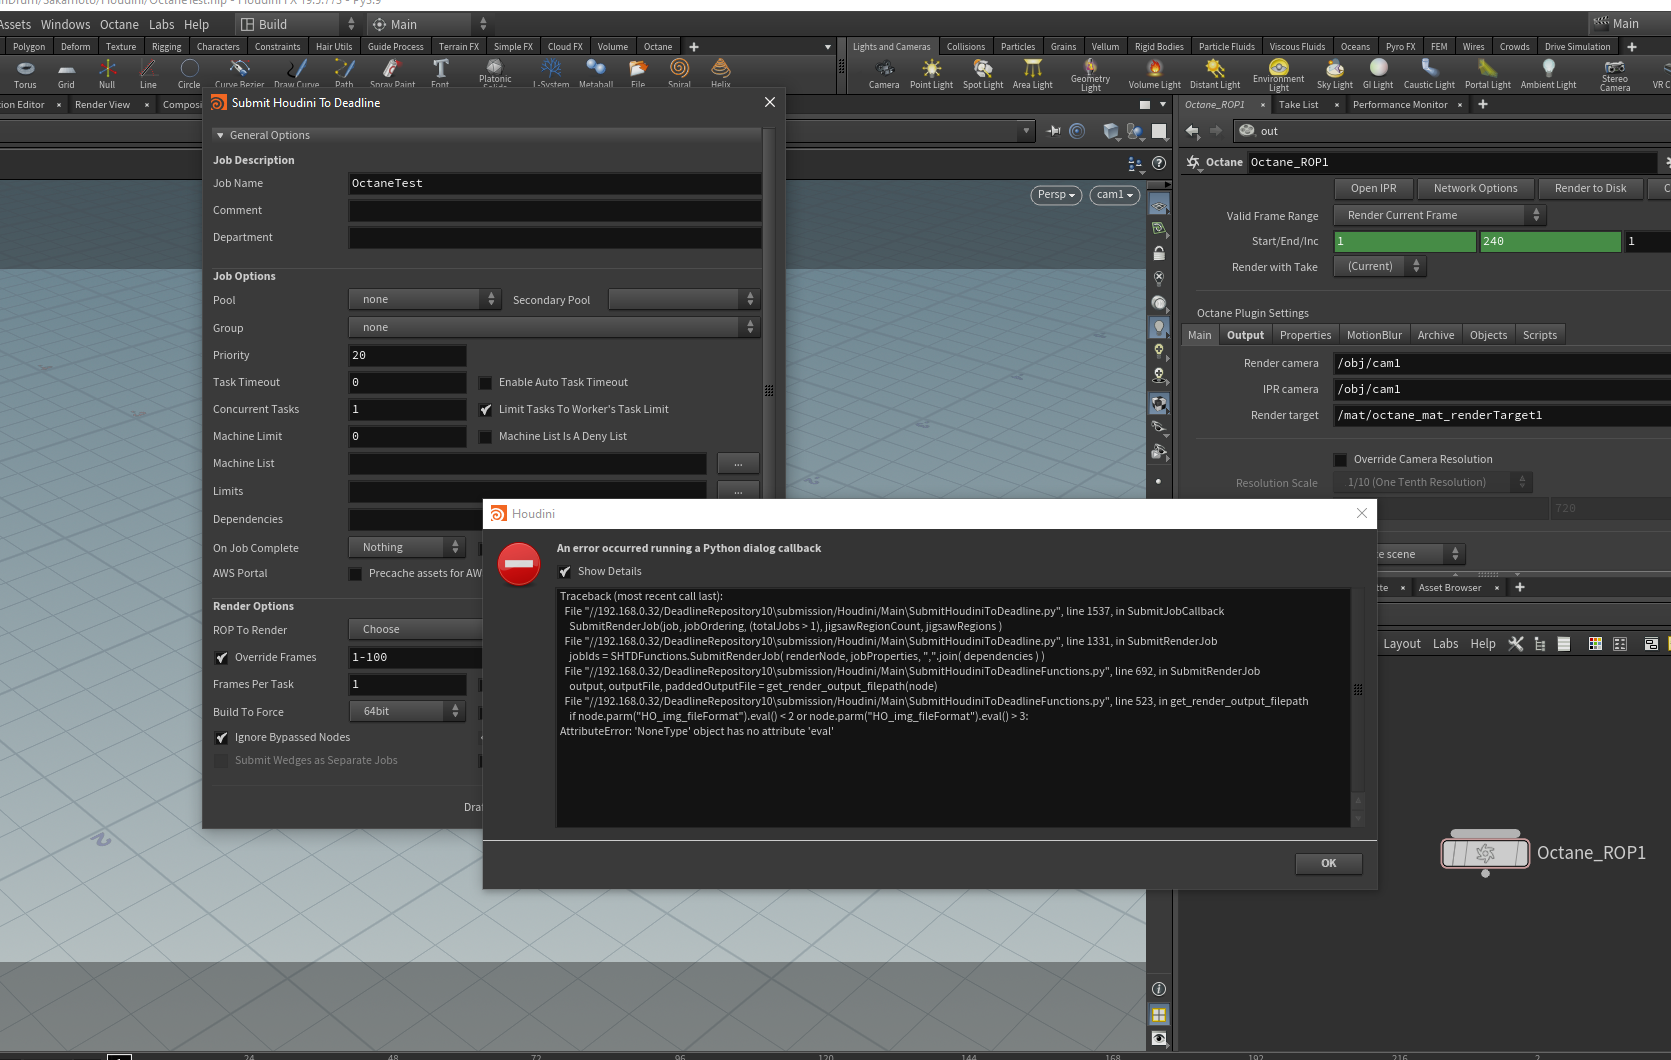This screenshot has height=1060, width=1671.
Task: Select the Draw Curve shelf tool
Action: (297, 73)
